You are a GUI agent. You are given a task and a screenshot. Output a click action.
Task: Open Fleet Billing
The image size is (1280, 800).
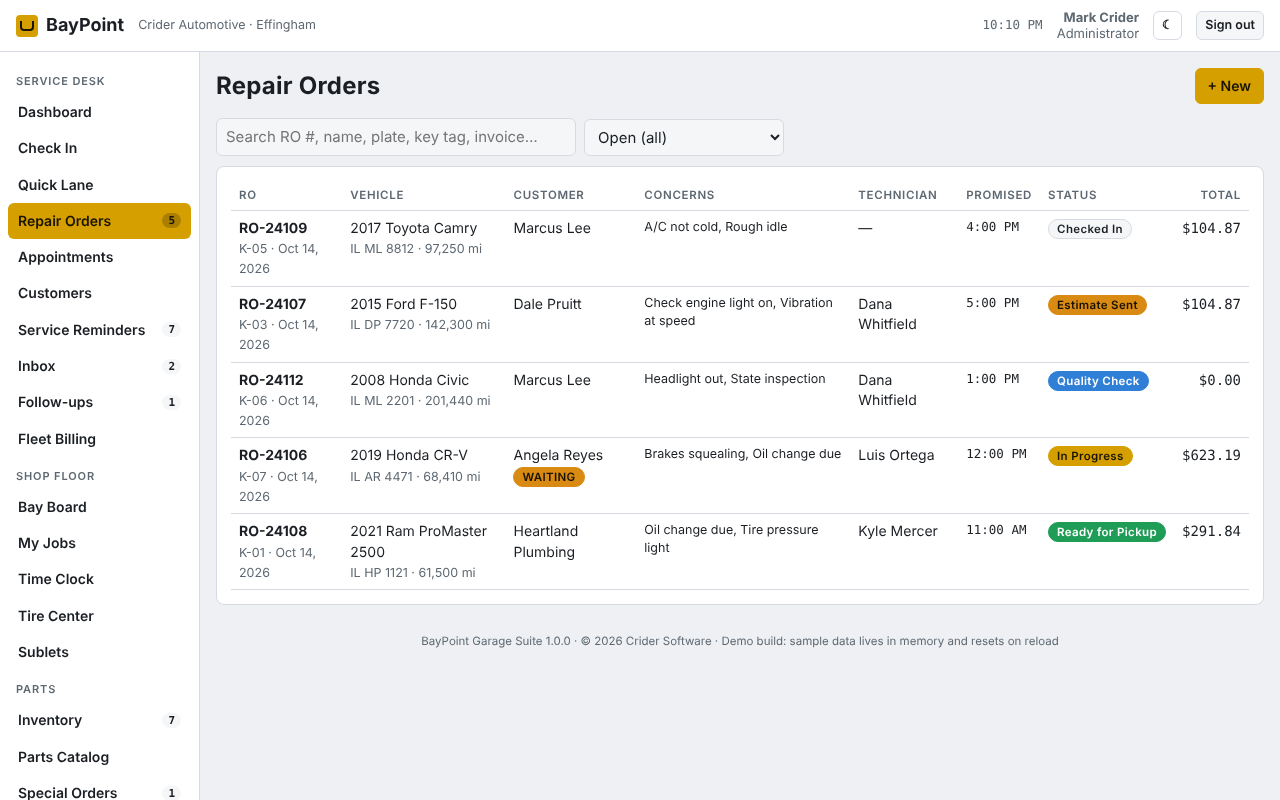99,439
